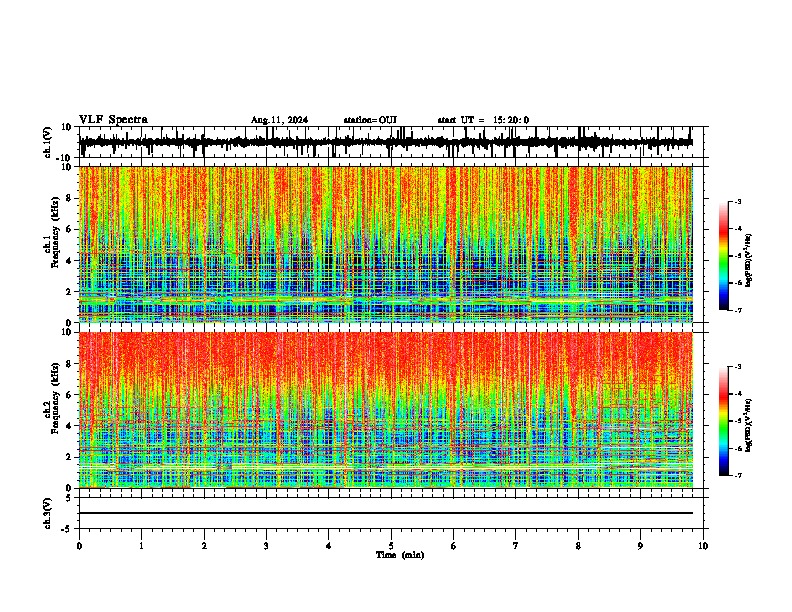Click the time axis tick label "1"
792x612 pixels.
[x=141, y=546]
